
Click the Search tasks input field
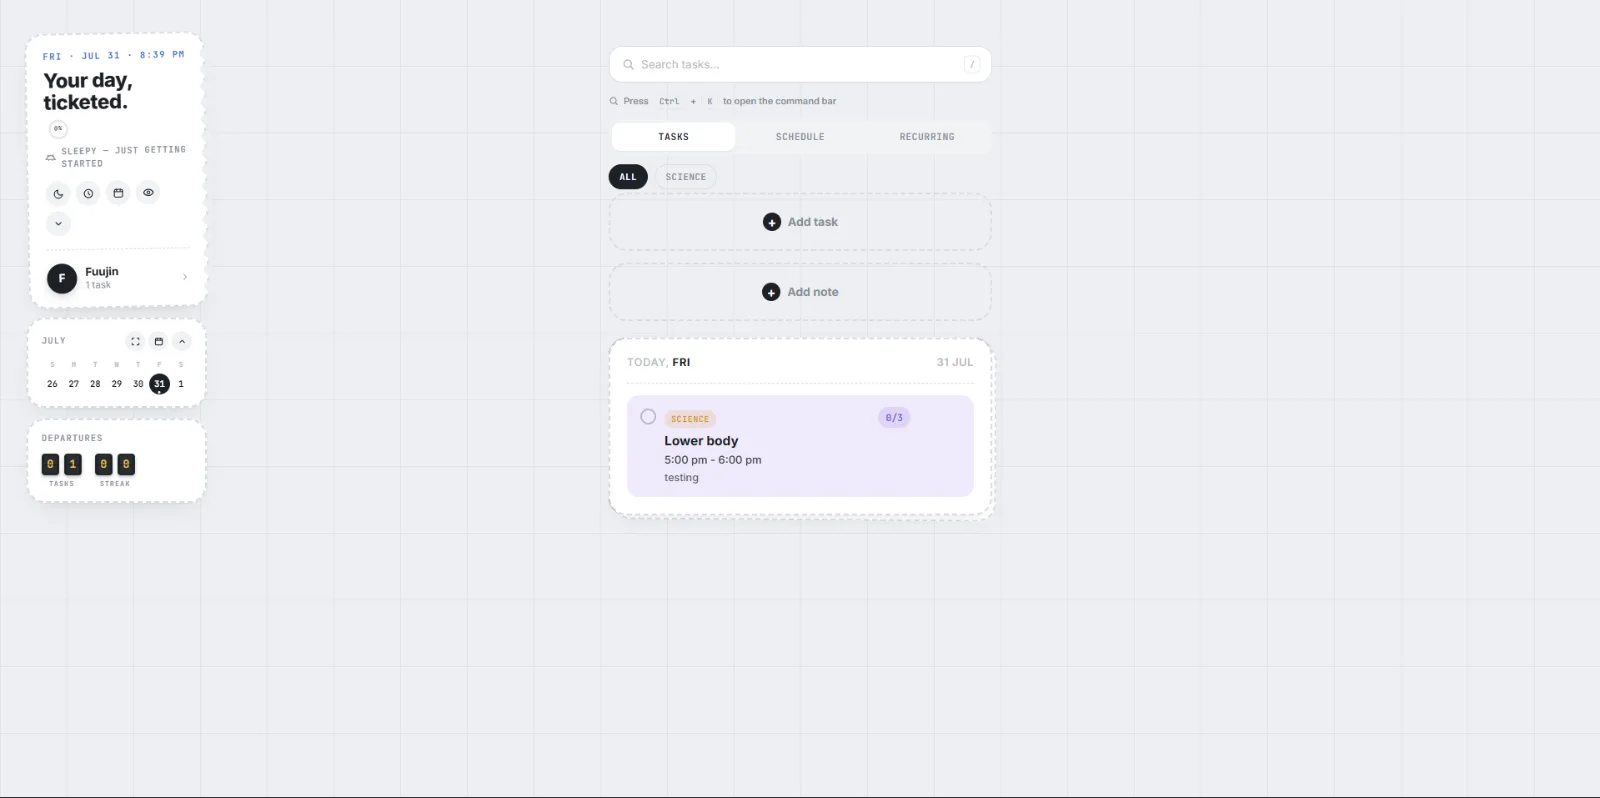(800, 64)
